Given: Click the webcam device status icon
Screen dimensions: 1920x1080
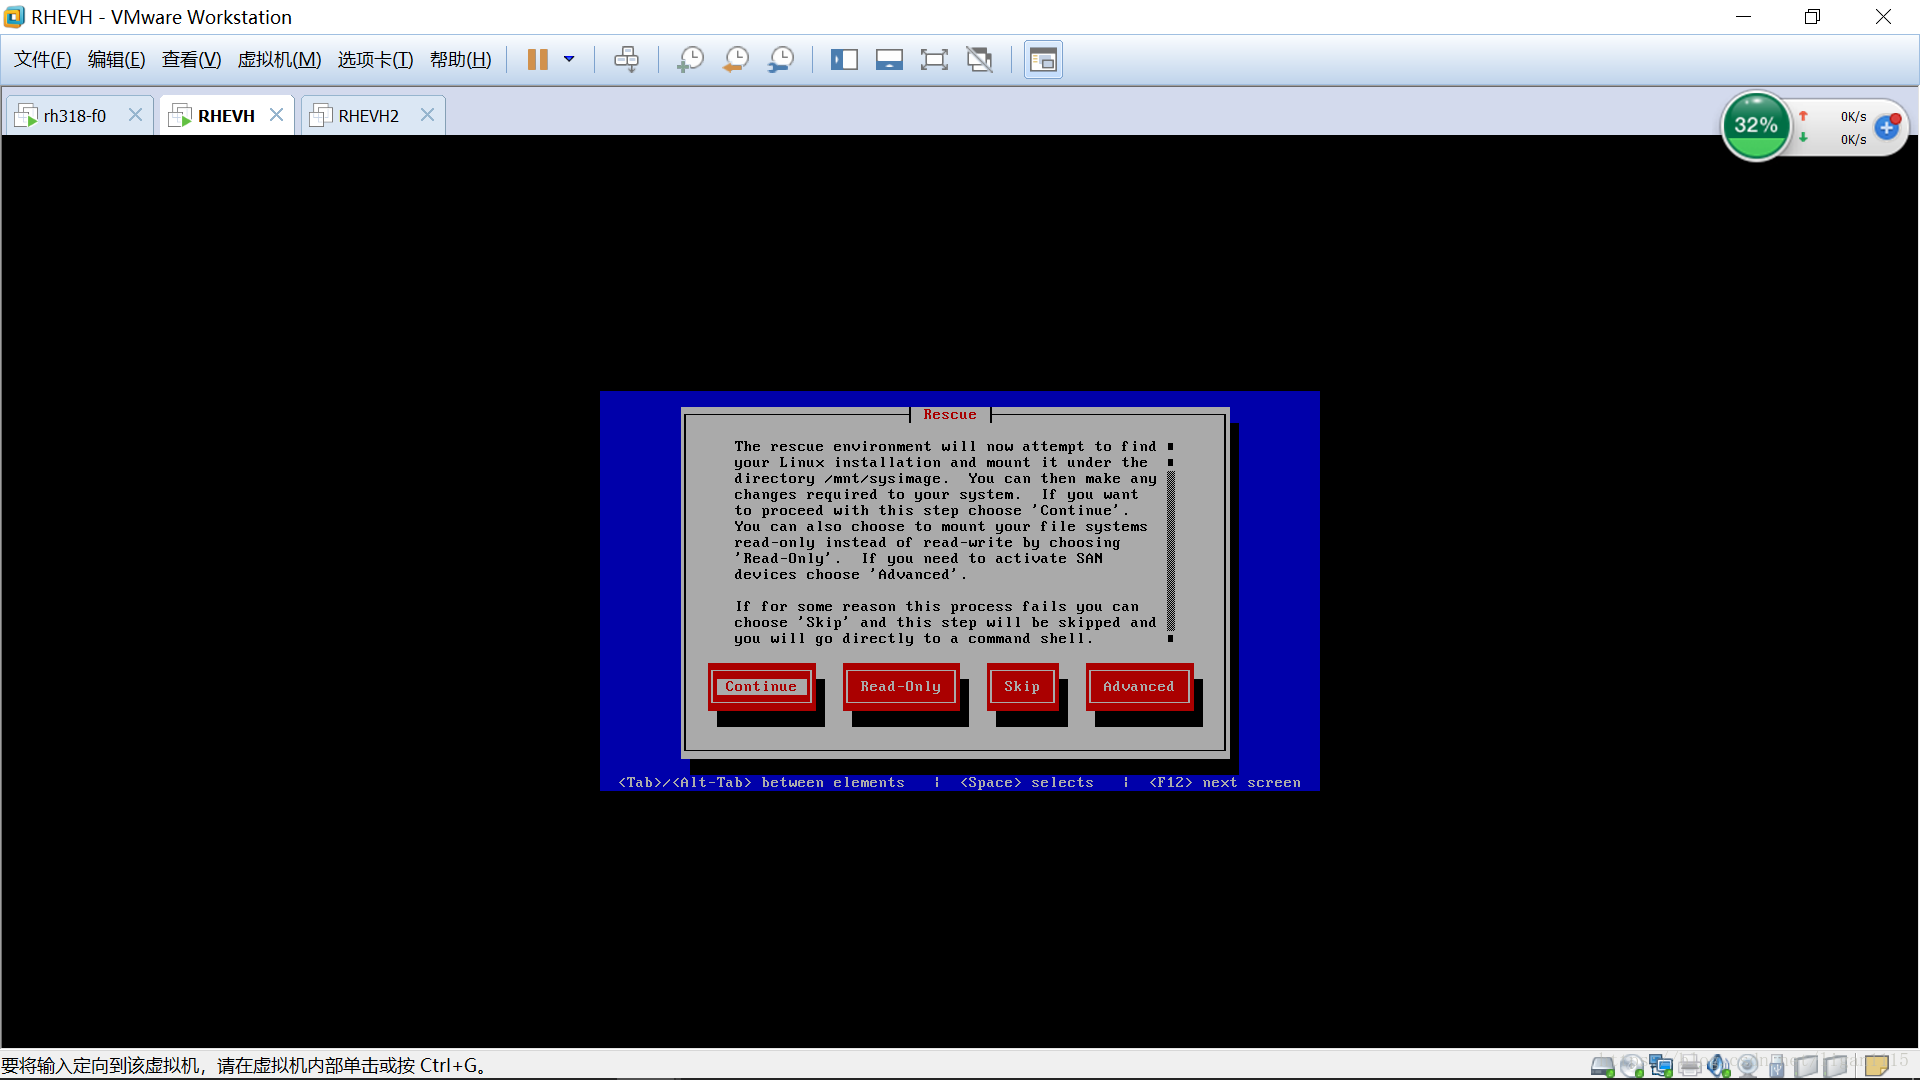Looking at the screenshot, I should 1748,1066.
